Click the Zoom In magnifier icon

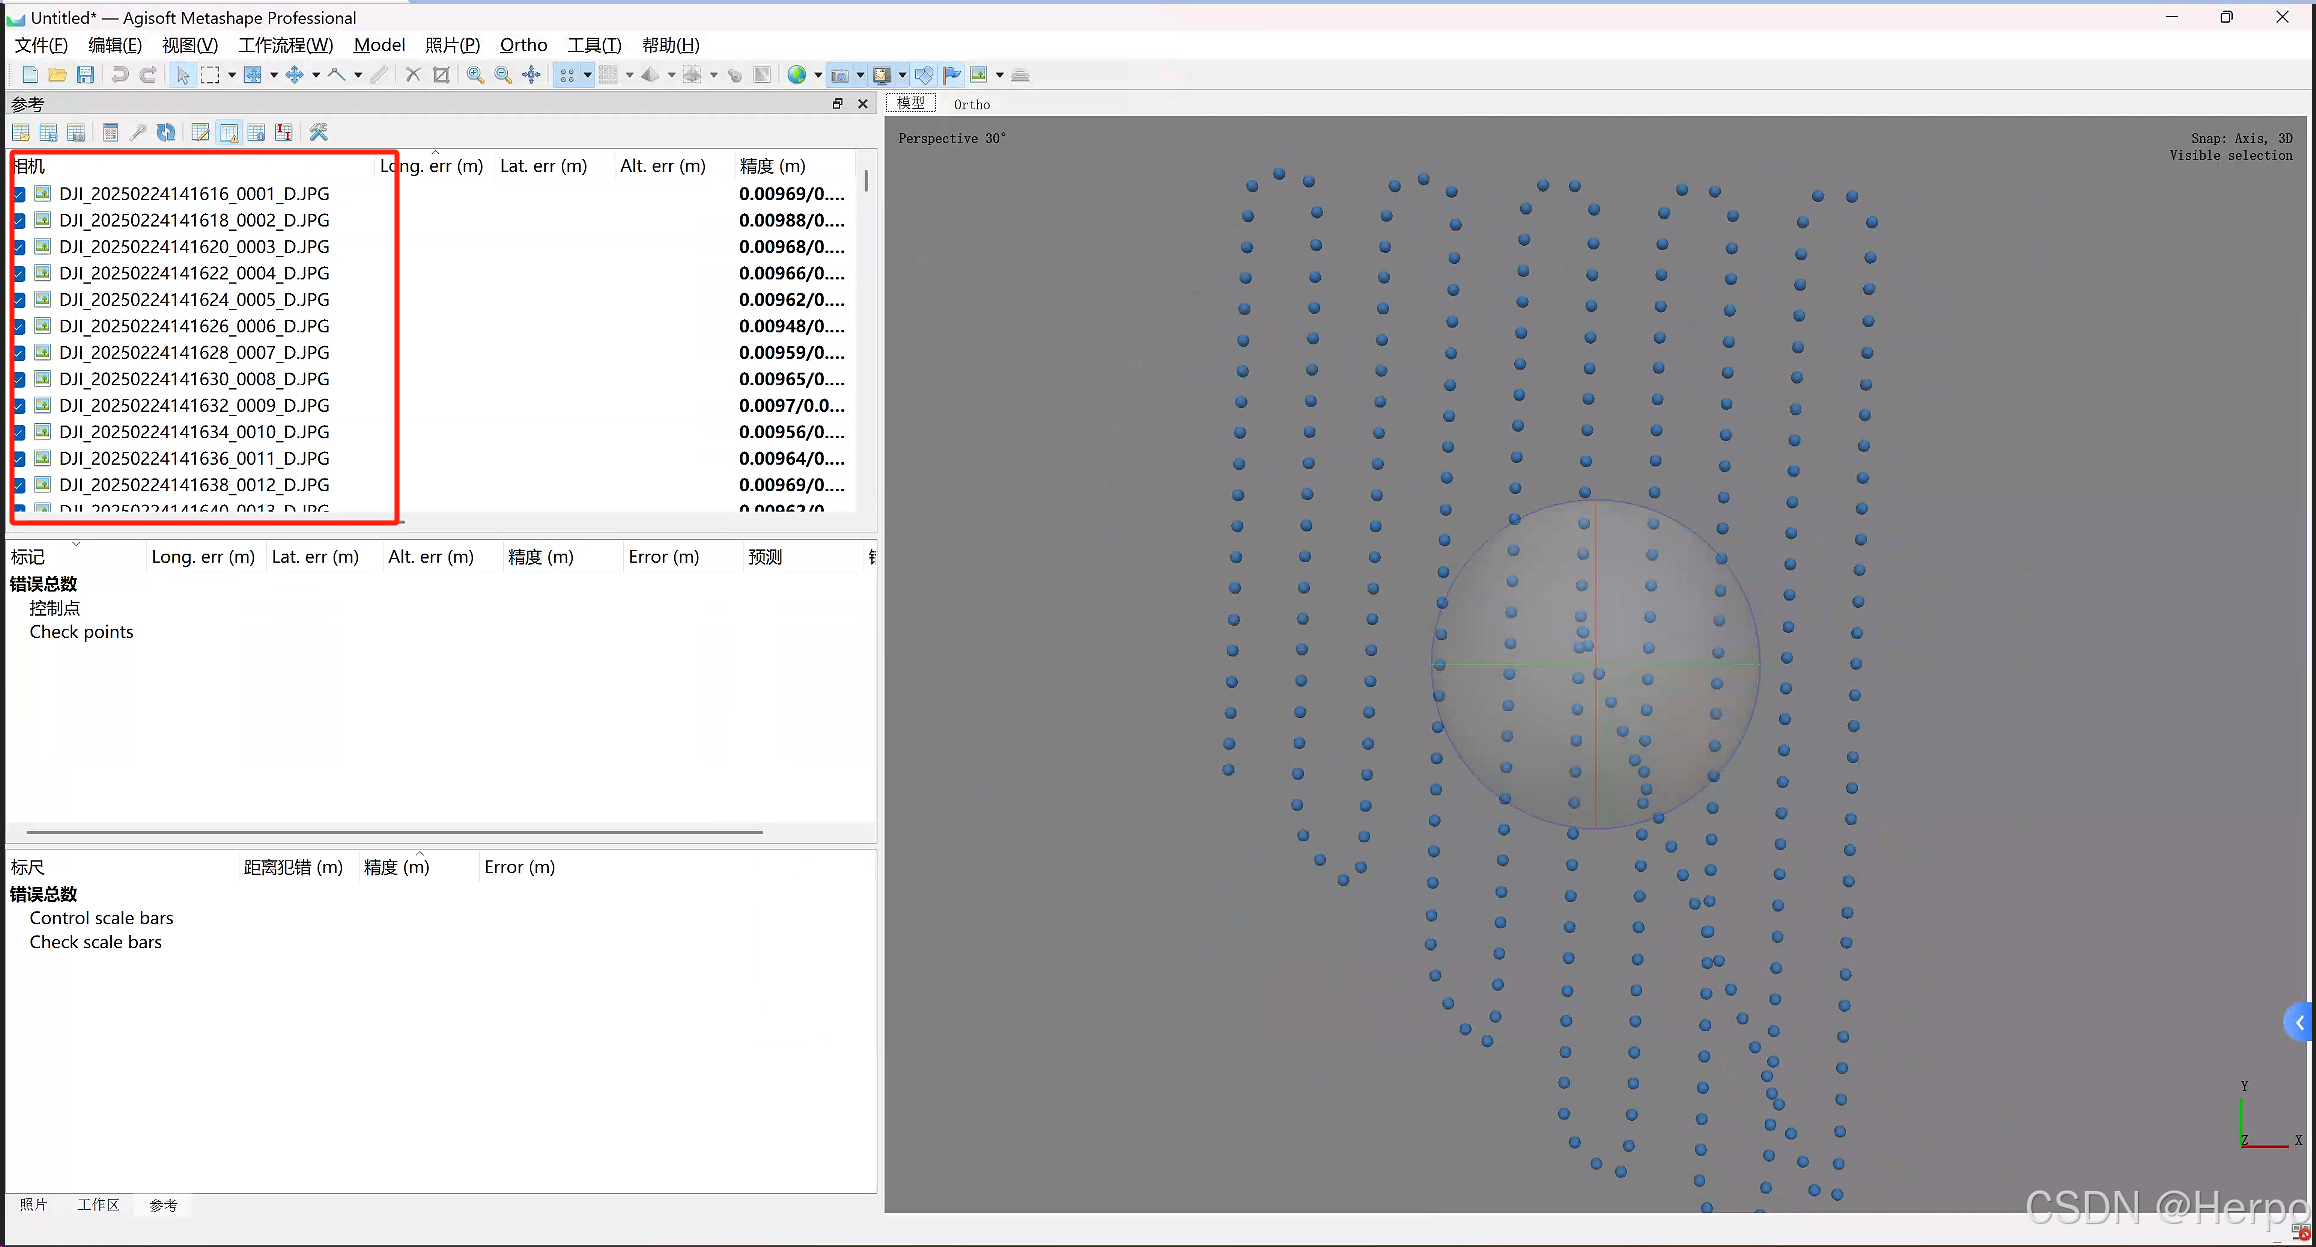point(475,75)
